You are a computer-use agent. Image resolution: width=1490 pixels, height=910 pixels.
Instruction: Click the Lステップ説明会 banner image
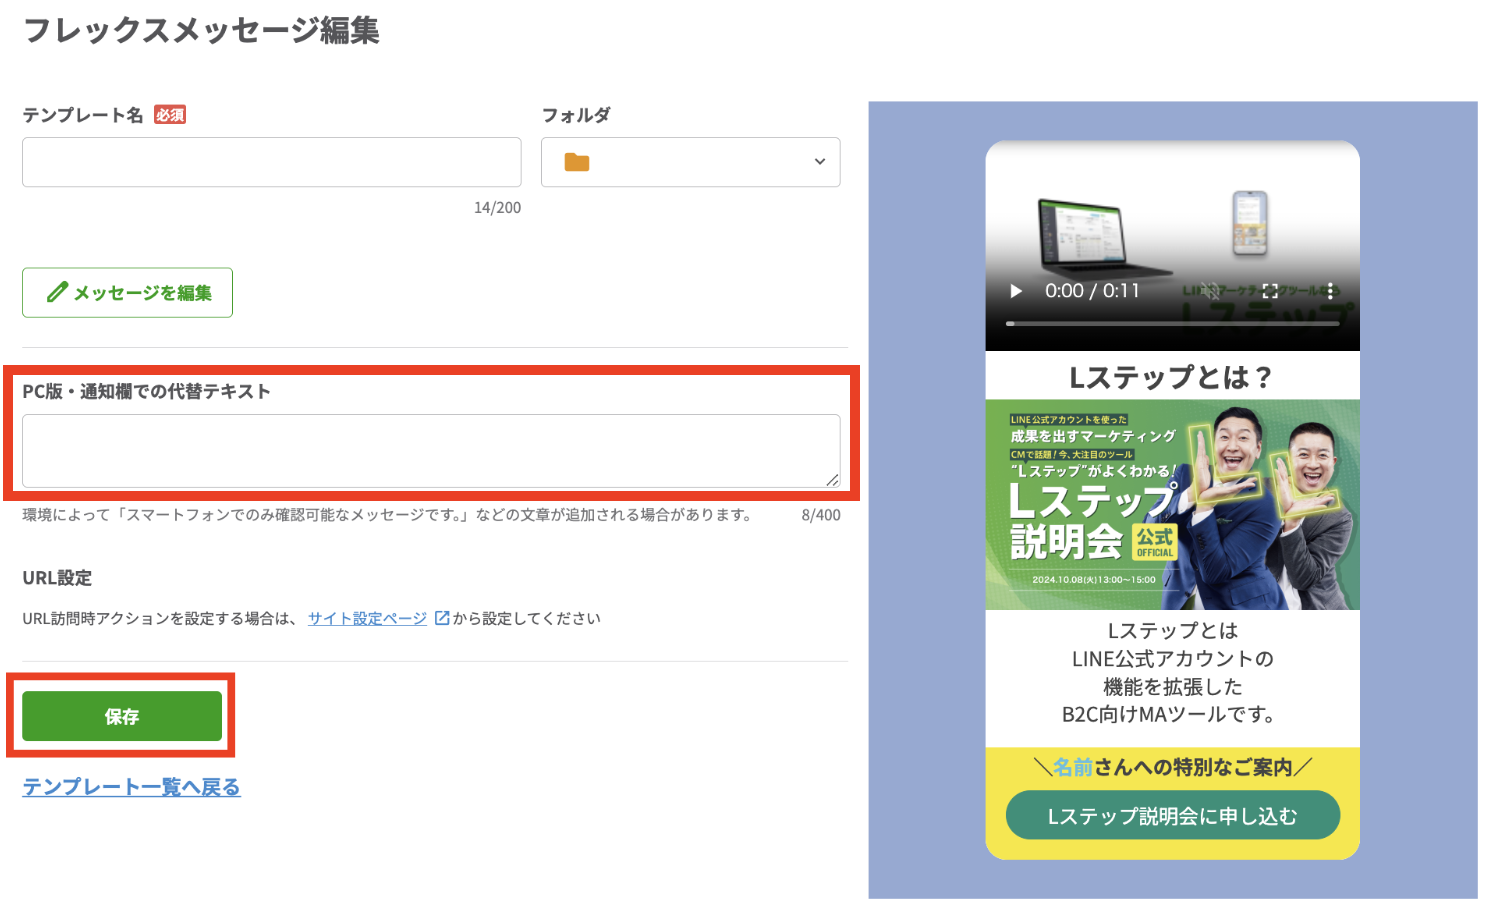[x=1172, y=505]
